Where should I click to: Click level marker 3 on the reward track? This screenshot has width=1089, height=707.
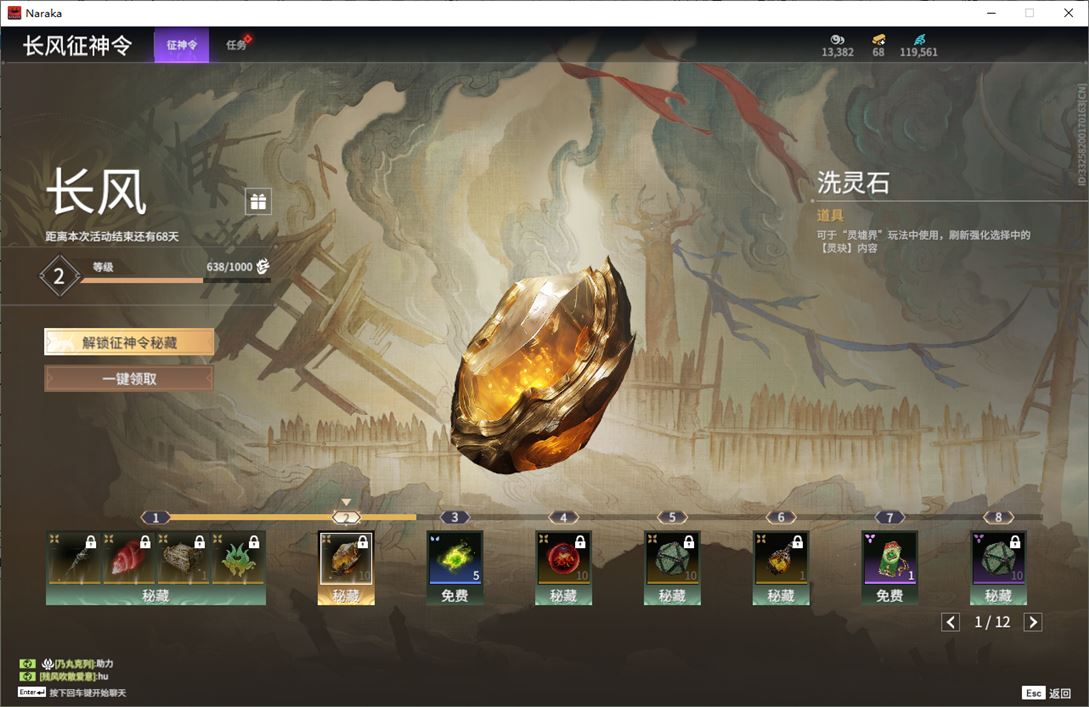455,517
